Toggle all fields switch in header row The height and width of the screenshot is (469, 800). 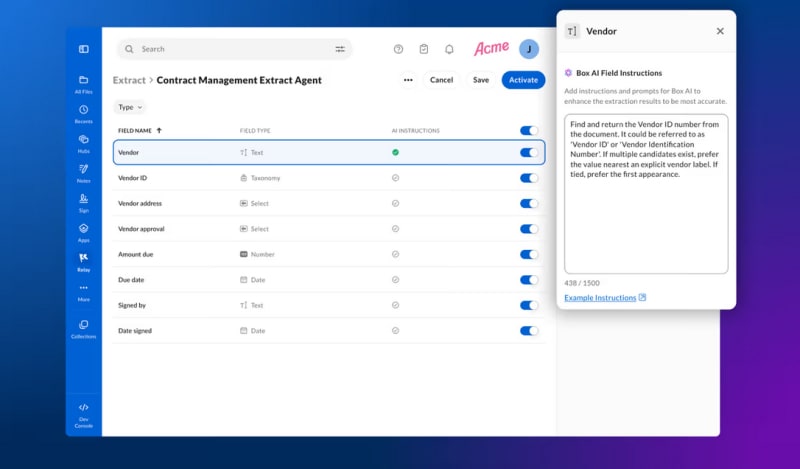(x=529, y=130)
